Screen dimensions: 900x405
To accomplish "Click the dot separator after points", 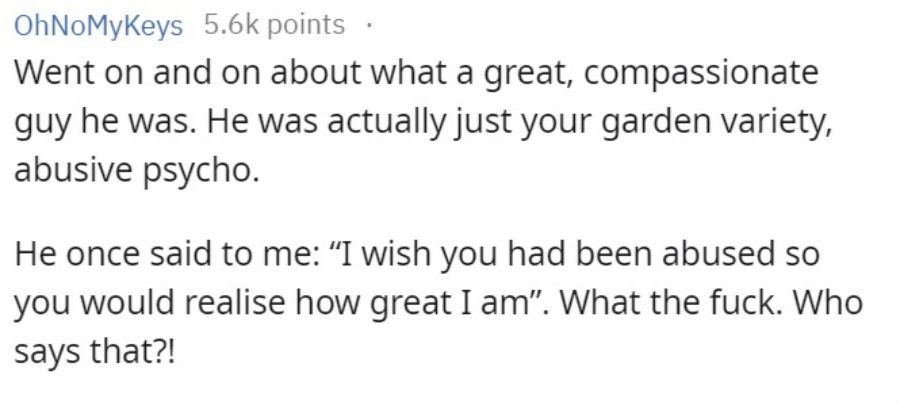I will click(x=368, y=25).
